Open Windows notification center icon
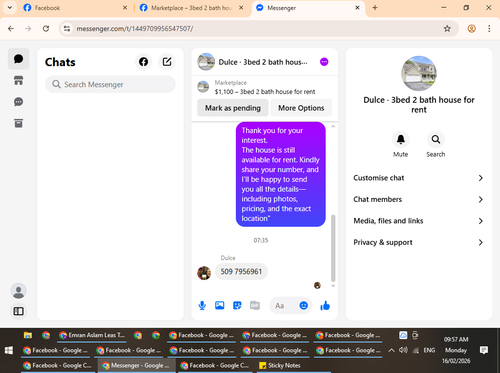 [x=484, y=350]
